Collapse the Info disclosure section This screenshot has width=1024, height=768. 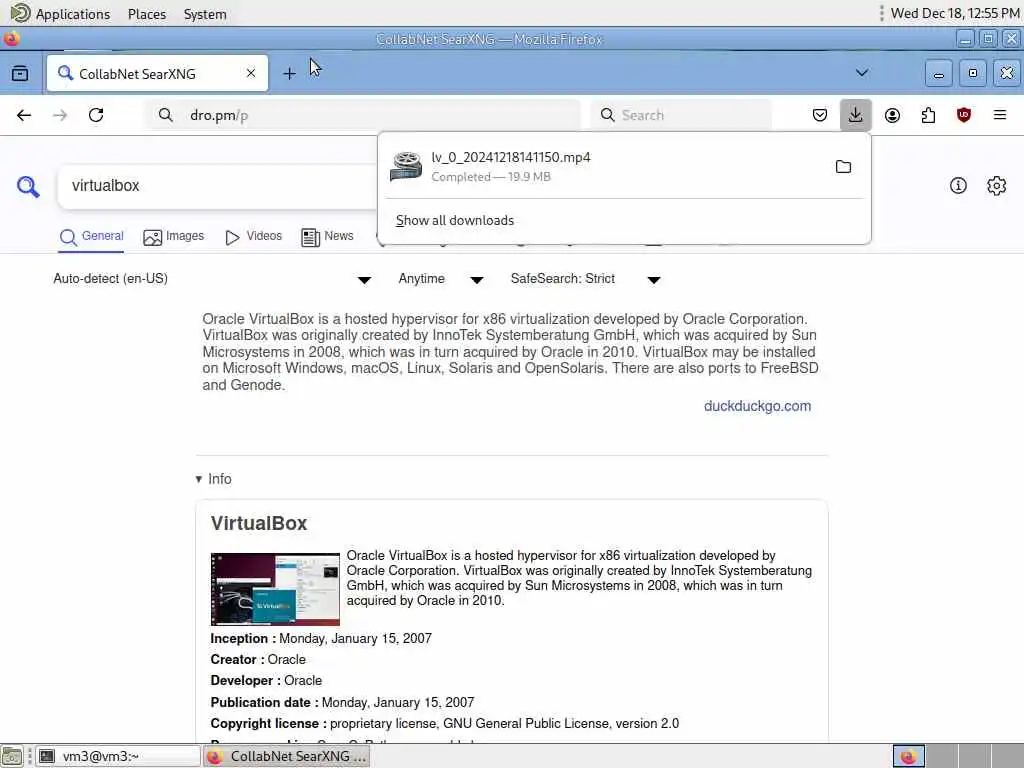214,479
